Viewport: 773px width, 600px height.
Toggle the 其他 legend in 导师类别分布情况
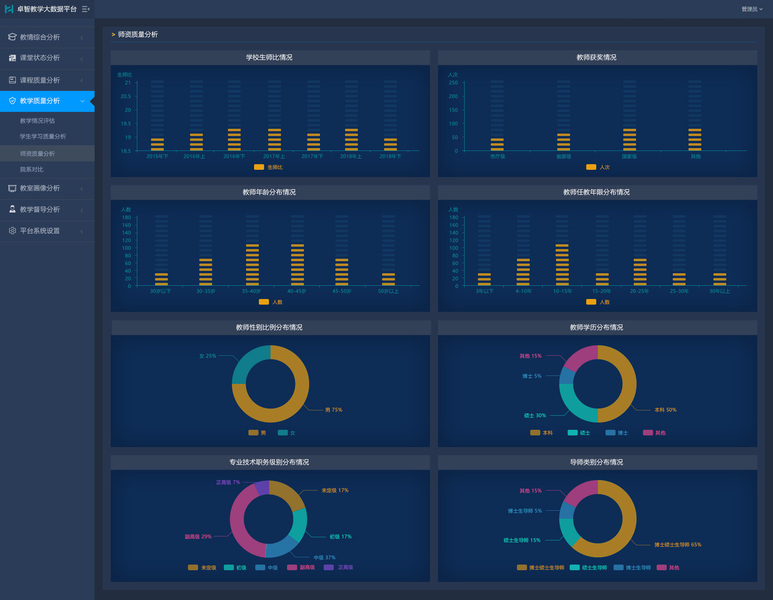pyautogui.click(x=668, y=567)
